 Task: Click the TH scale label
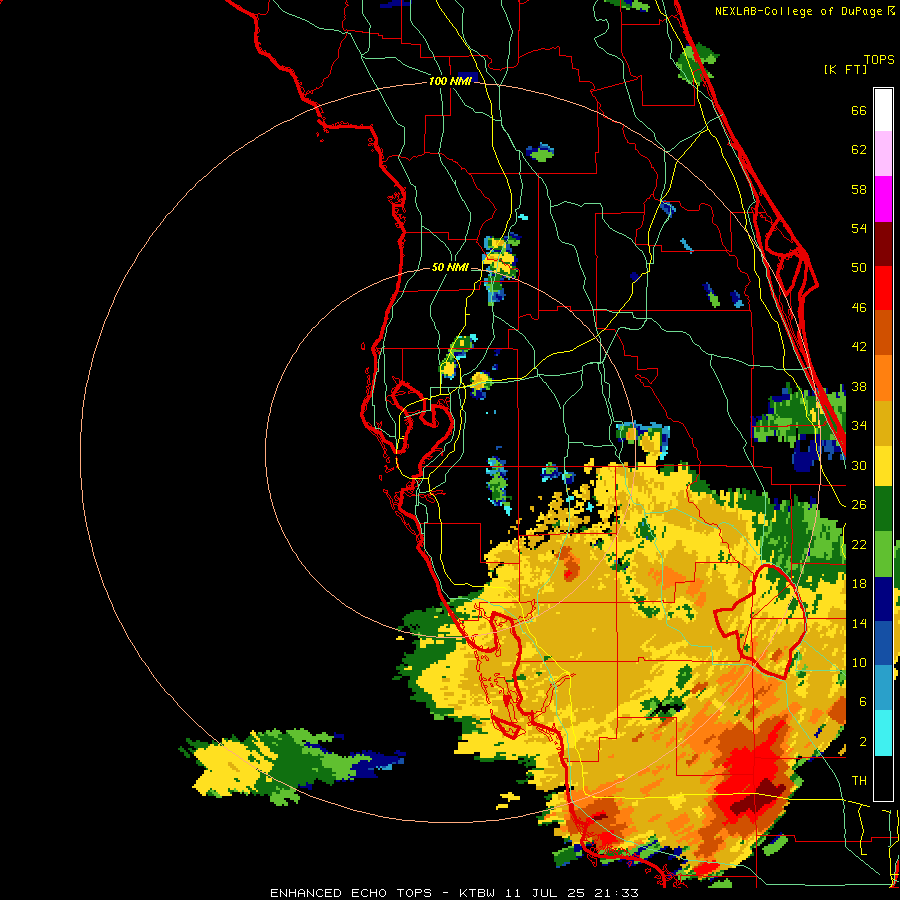pos(859,781)
